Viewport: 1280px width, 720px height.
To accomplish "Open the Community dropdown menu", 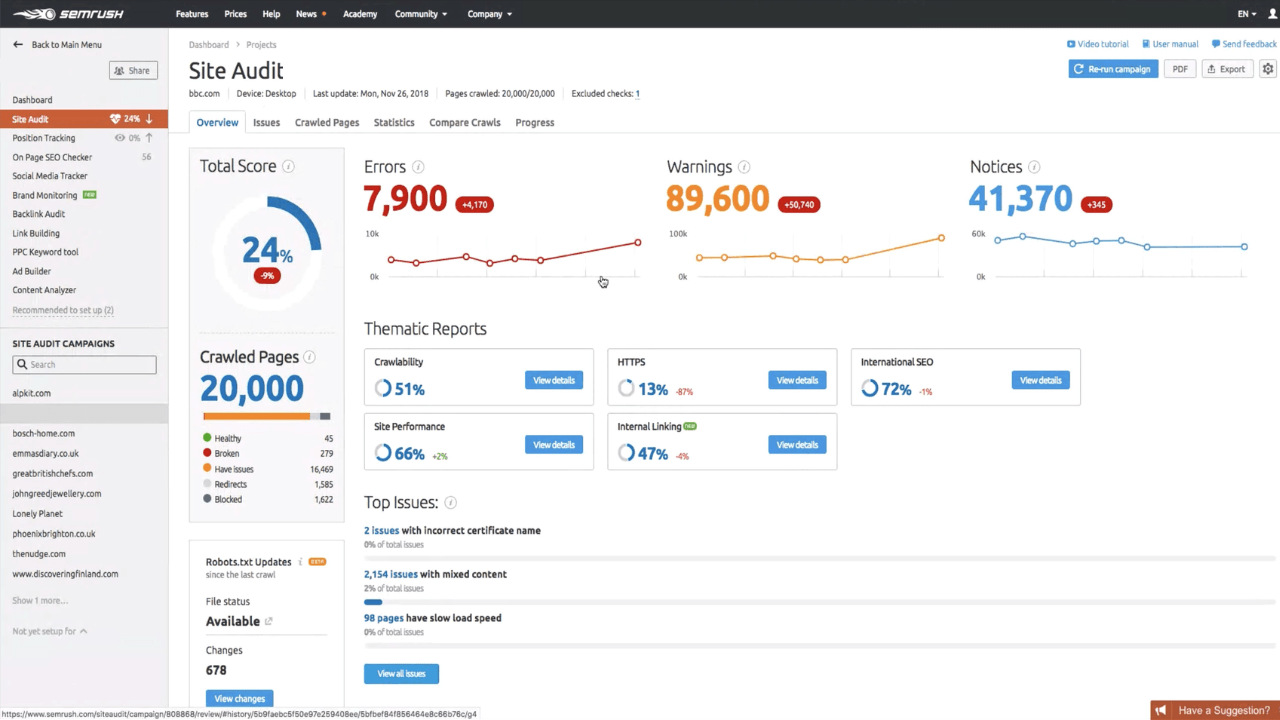I will (421, 14).
